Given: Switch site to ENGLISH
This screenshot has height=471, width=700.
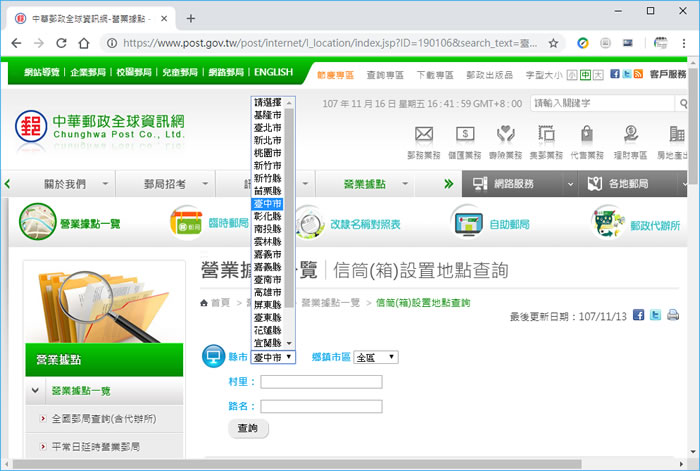Looking at the screenshot, I should (274, 72).
